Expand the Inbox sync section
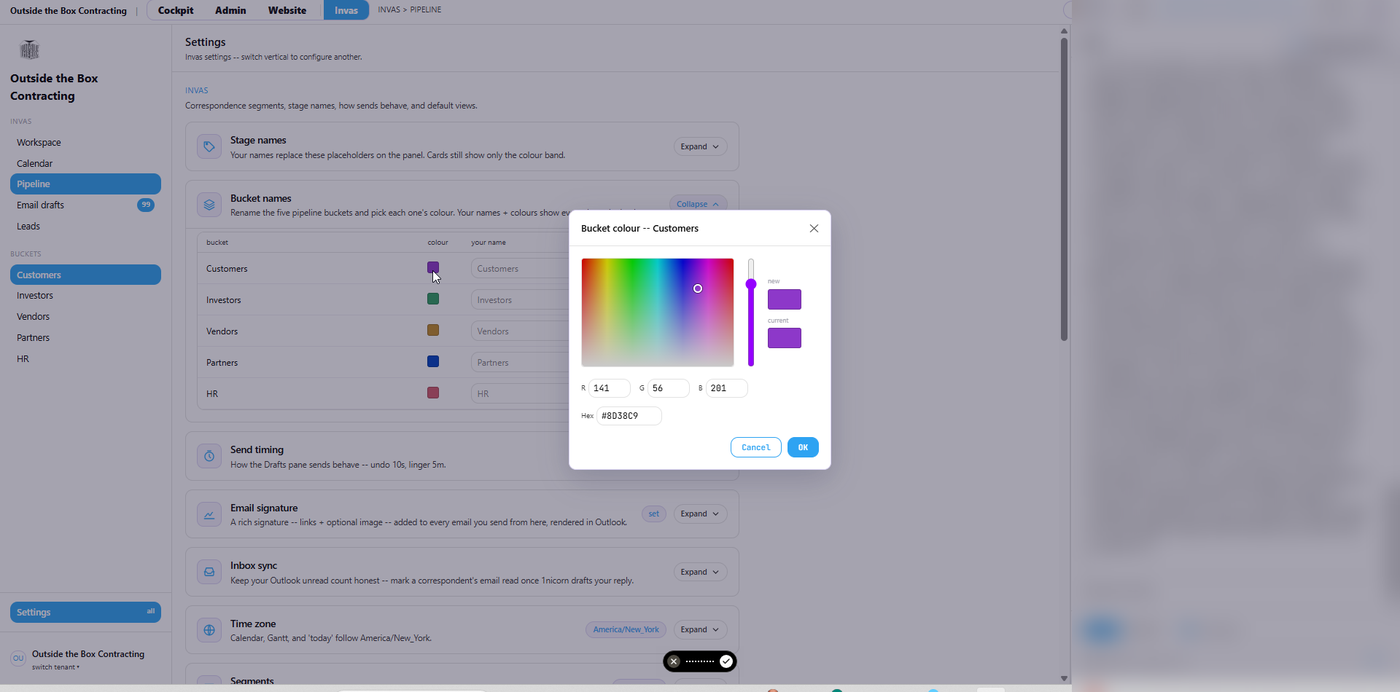This screenshot has height=692, width=1400. (700, 572)
